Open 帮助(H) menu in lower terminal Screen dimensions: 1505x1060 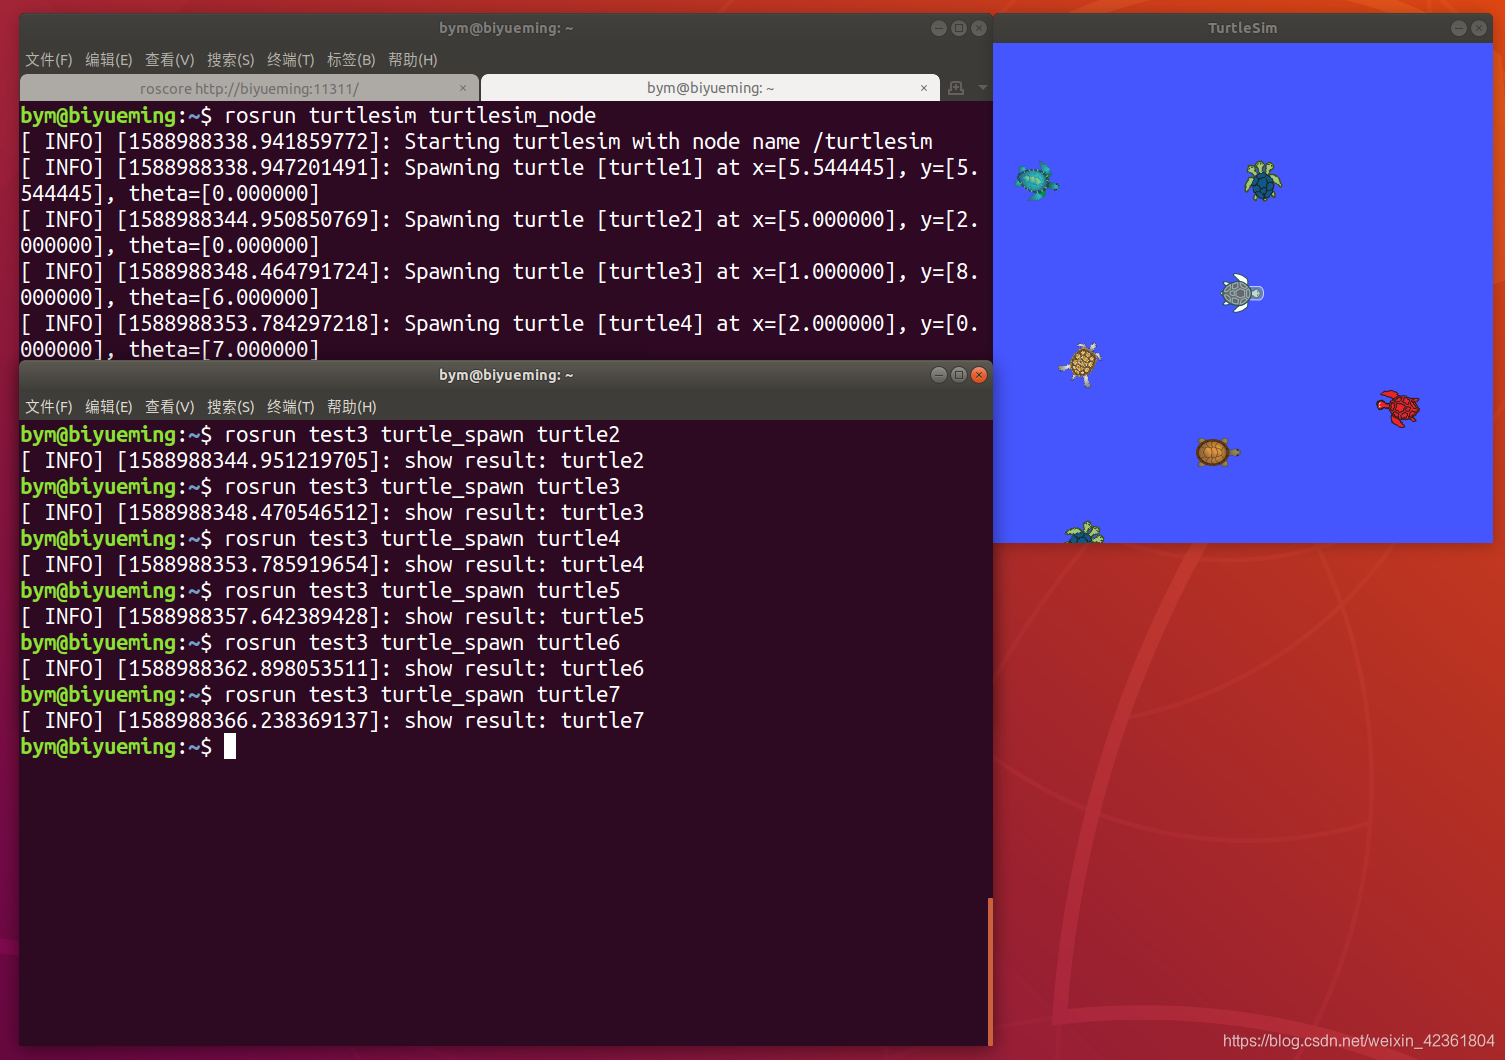(x=351, y=407)
